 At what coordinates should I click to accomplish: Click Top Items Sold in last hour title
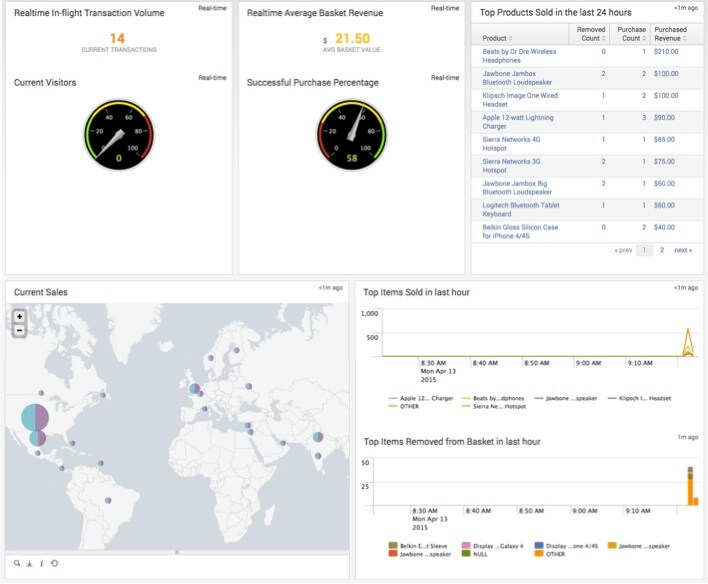pos(416,292)
